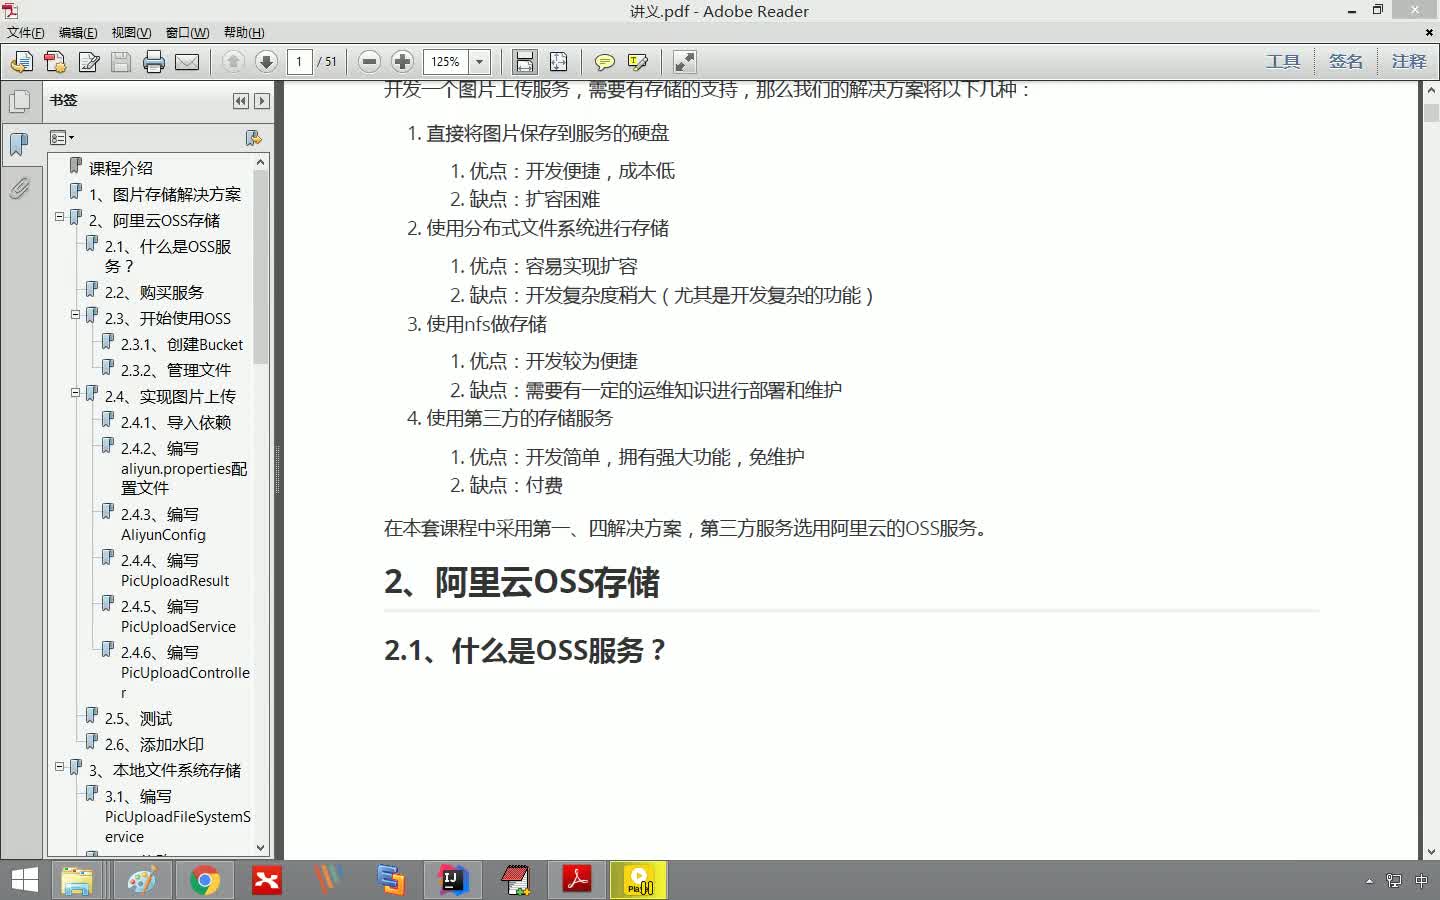Click the expand panel right-arrow button
The width and height of the screenshot is (1440, 900).
click(262, 101)
